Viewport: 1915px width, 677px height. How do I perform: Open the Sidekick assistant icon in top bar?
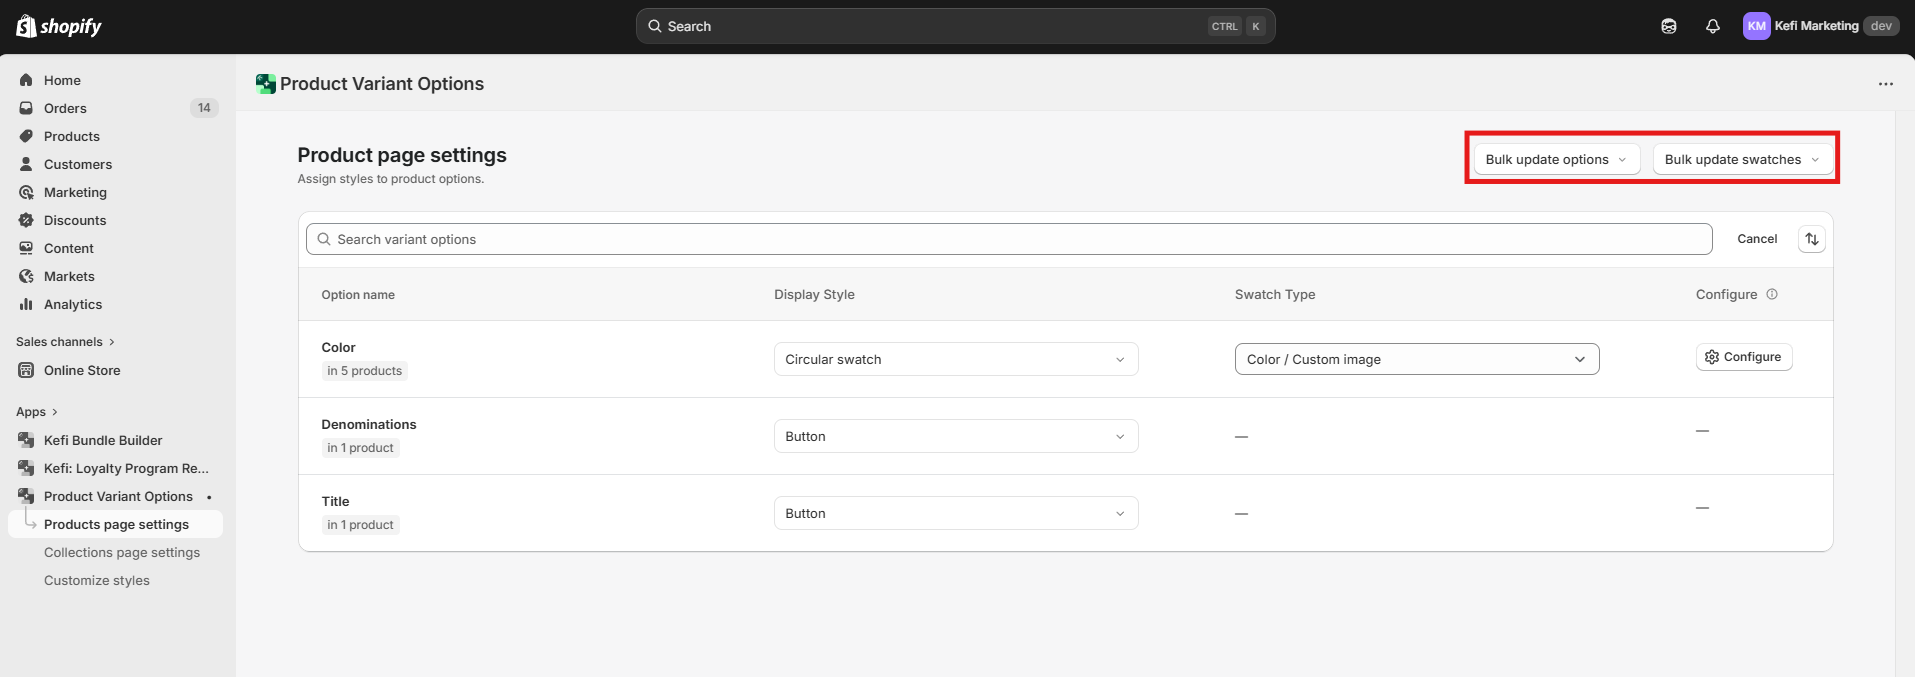[1668, 26]
